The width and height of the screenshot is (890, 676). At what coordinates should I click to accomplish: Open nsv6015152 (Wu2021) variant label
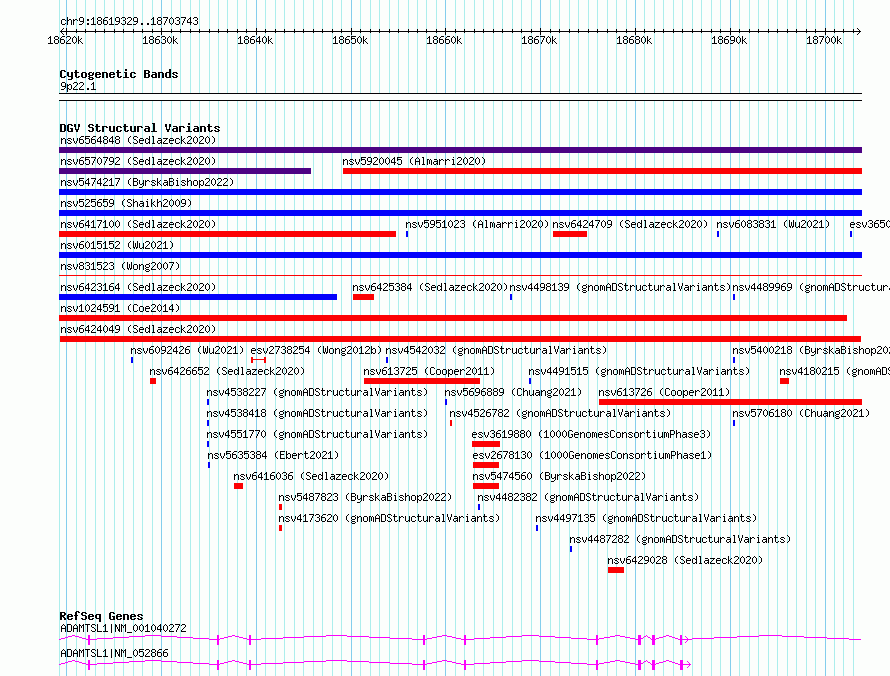click(x=117, y=245)
